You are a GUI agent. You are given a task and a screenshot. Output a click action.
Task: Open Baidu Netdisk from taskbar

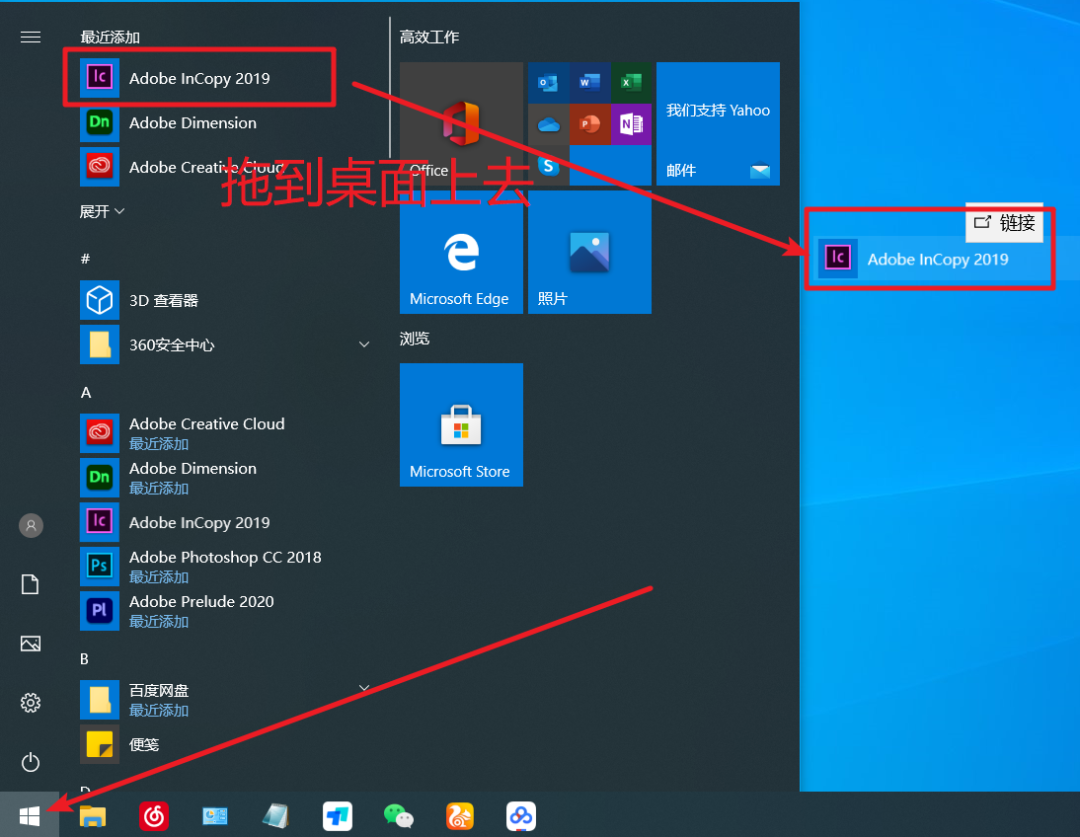(x=521, y=816)
